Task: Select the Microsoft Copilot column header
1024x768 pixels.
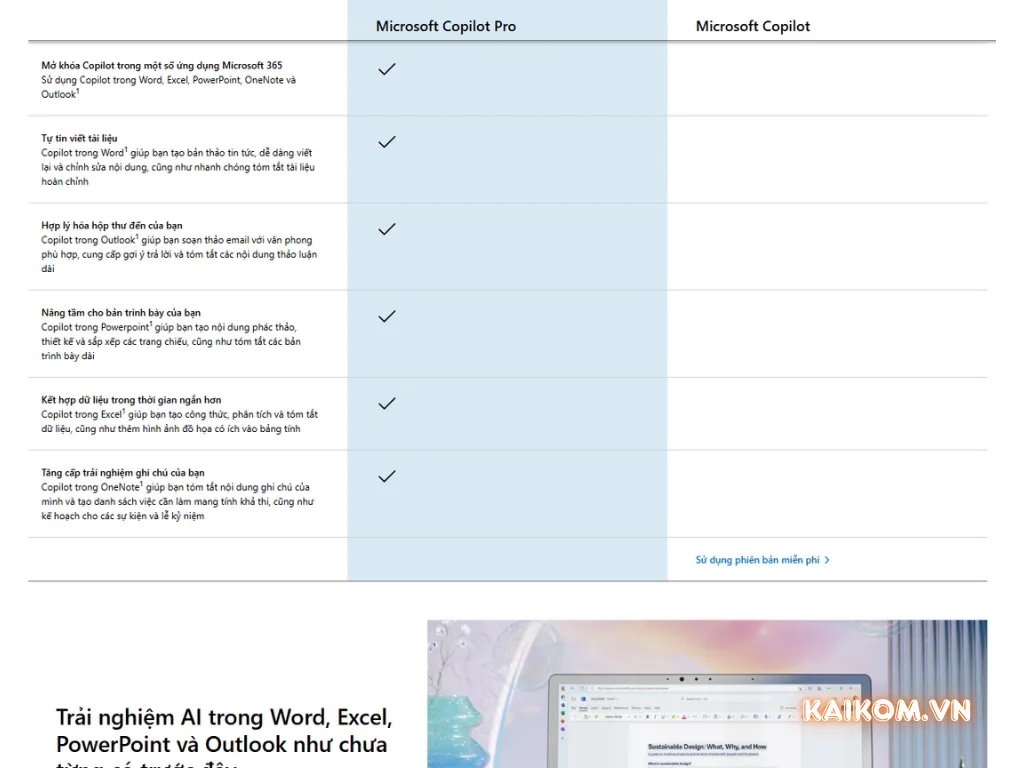Action: coord(752,26)
